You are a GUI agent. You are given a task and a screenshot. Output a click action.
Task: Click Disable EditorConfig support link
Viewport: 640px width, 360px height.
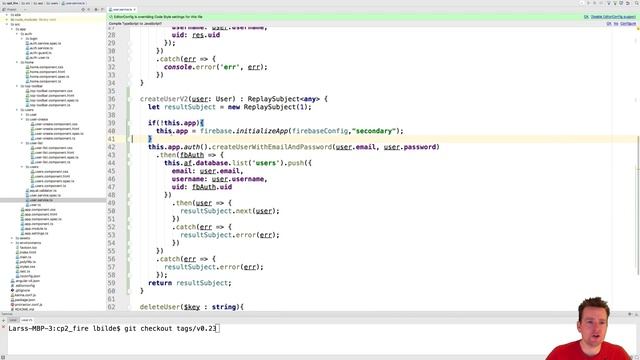click(613, 17)
